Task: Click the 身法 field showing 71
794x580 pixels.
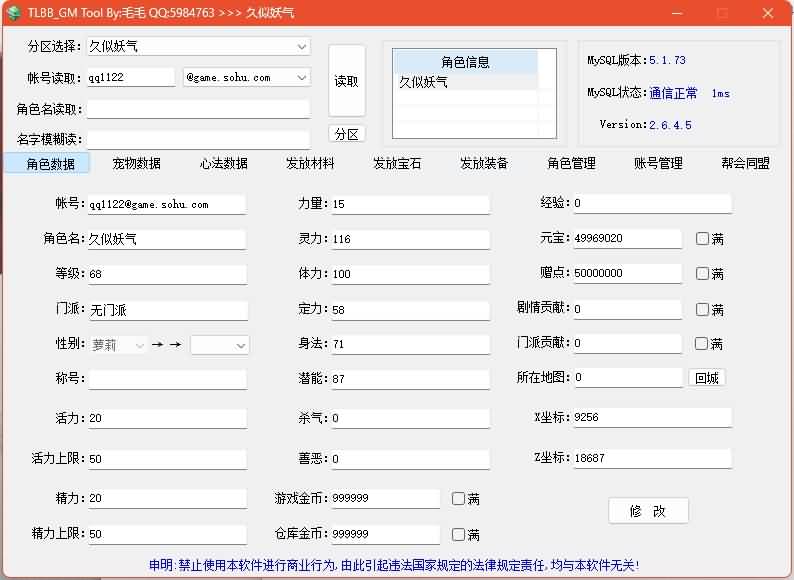Action: click(x=411, y=344)
